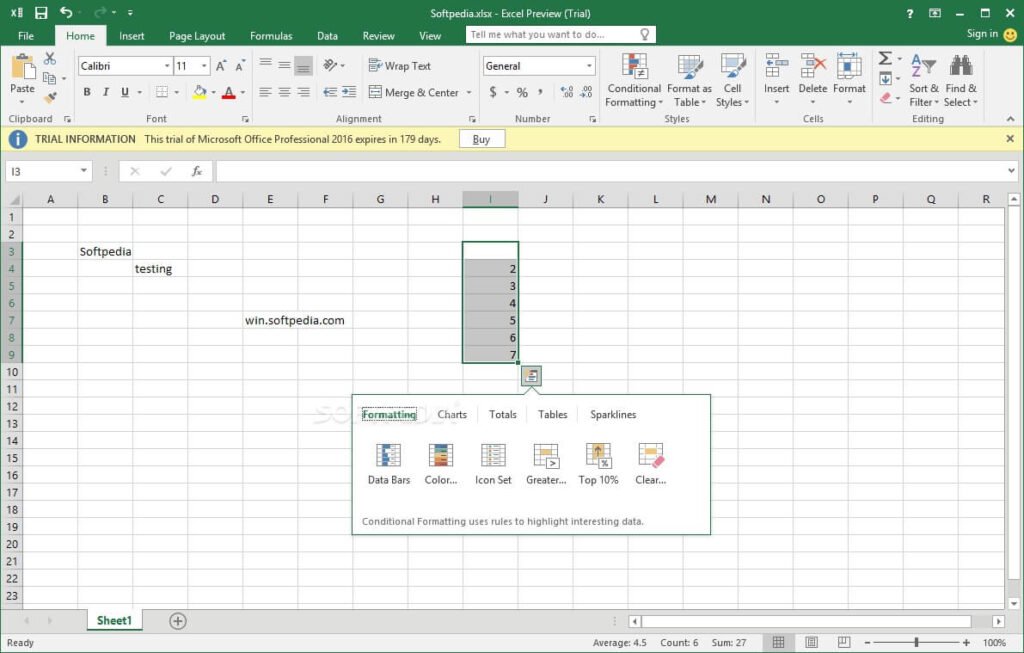1024x653 pixels.
Task: Click the Save icon in the quick access toolbar
Action: coord(41,13)
